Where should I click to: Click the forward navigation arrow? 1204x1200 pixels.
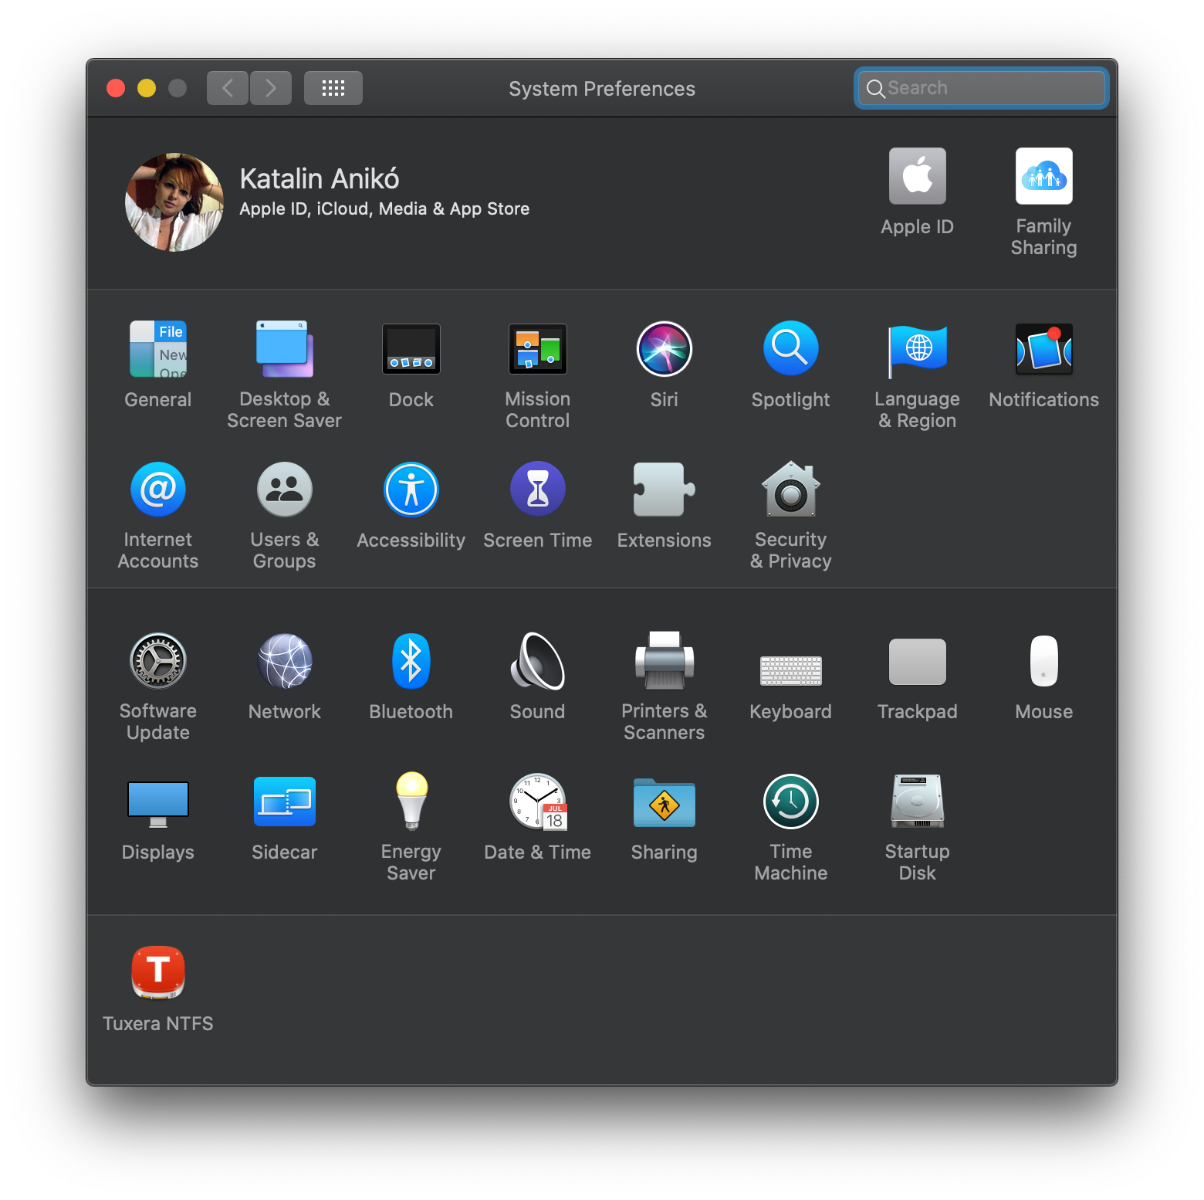tap(271, 88)
